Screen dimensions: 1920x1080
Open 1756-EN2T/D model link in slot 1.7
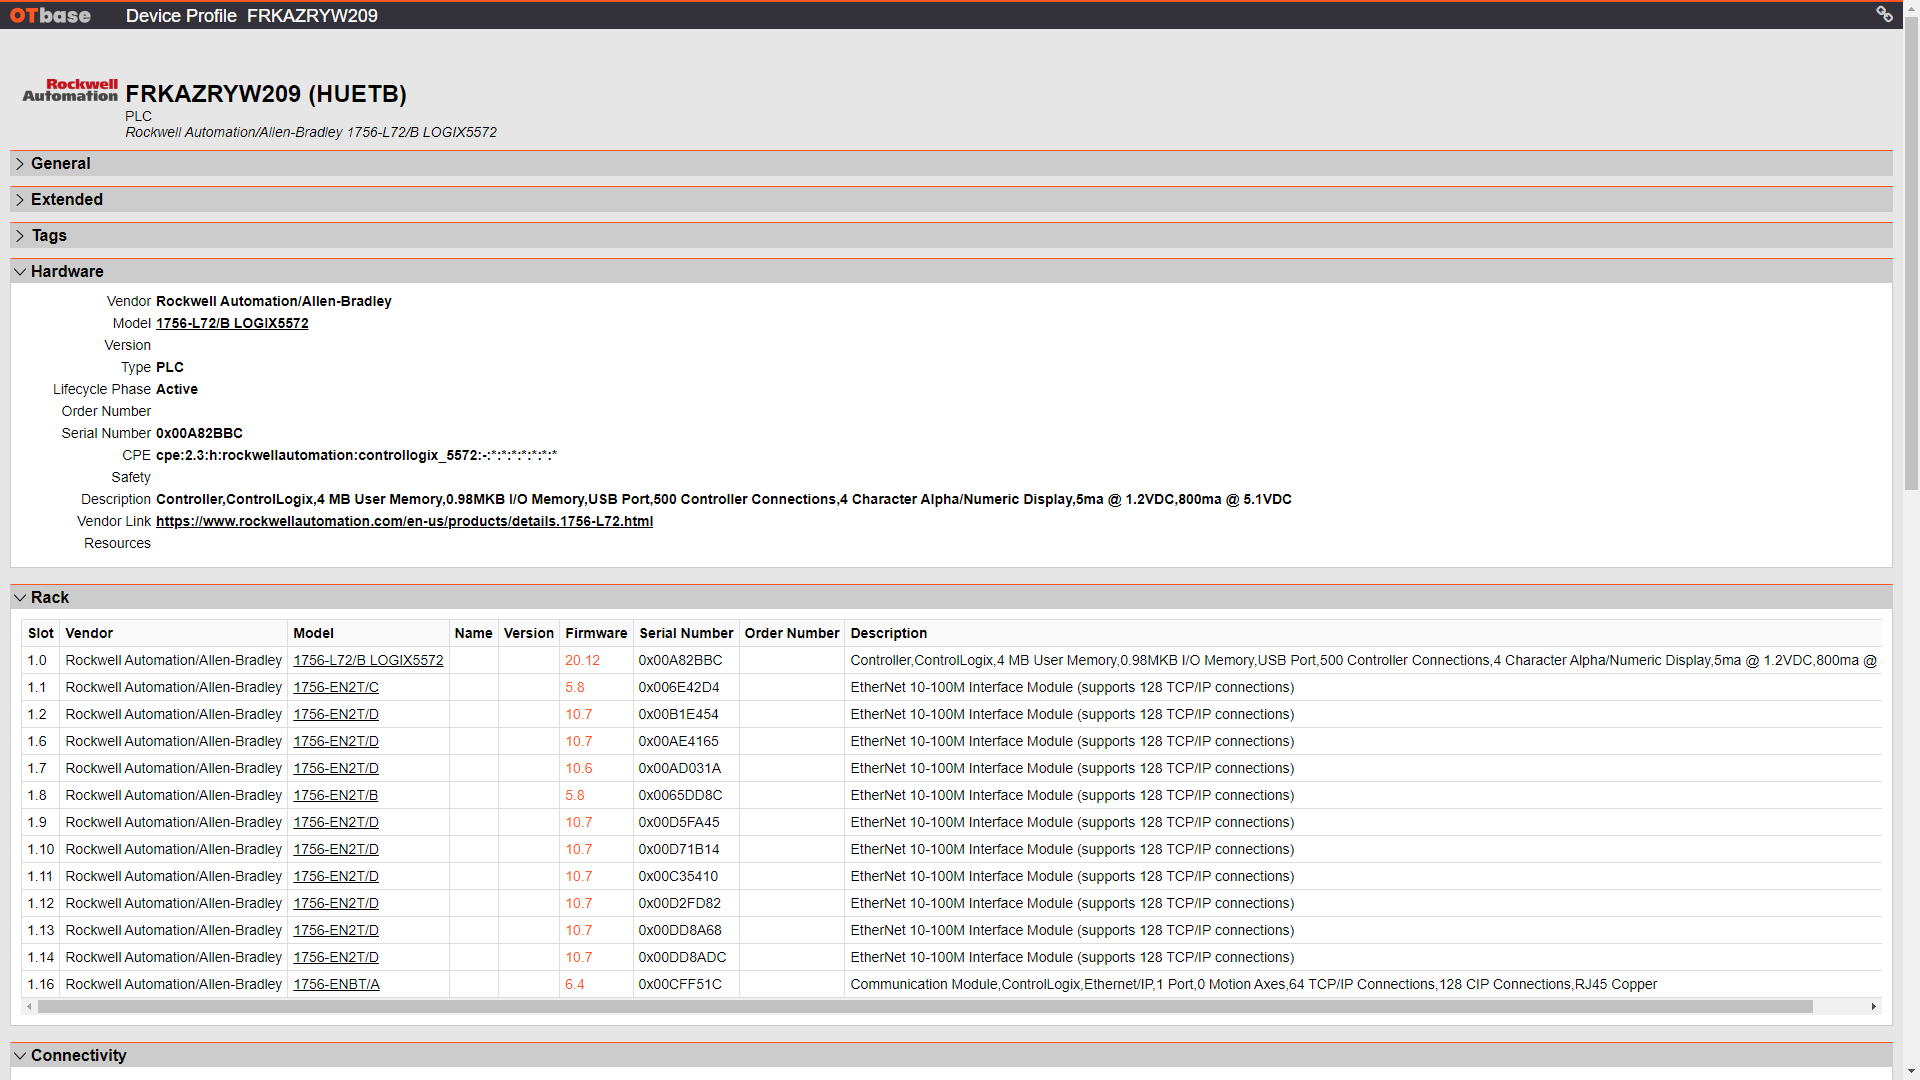click(336, 768)
